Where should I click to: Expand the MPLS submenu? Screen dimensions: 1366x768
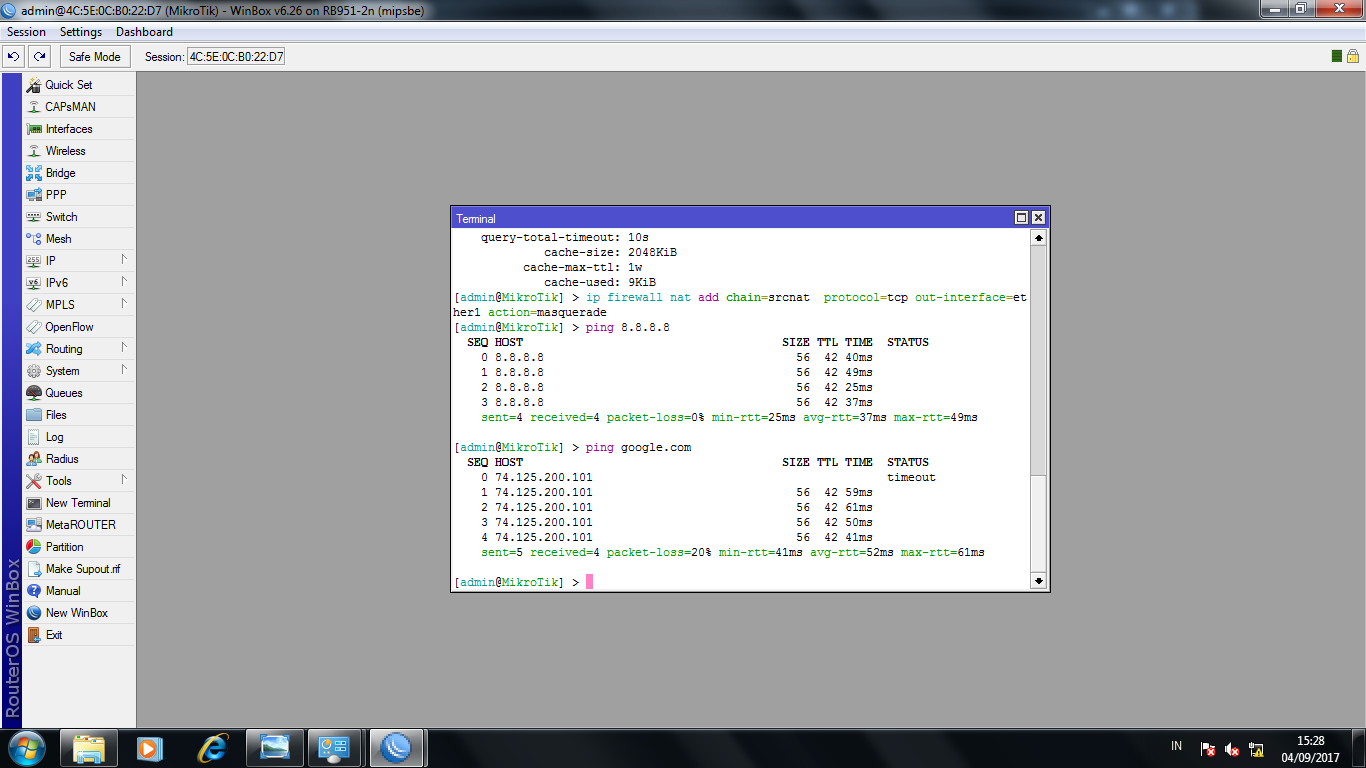(124, 304)
